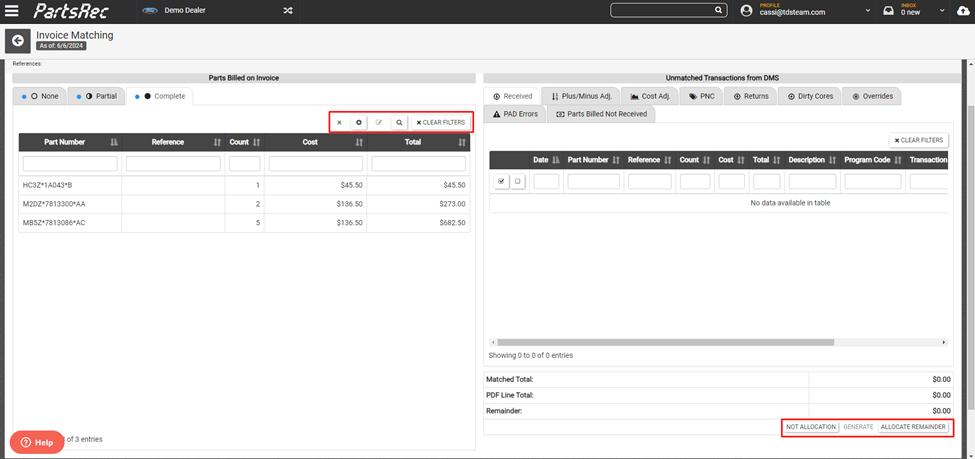Focus the DMS Date filter field

[547, 182]
